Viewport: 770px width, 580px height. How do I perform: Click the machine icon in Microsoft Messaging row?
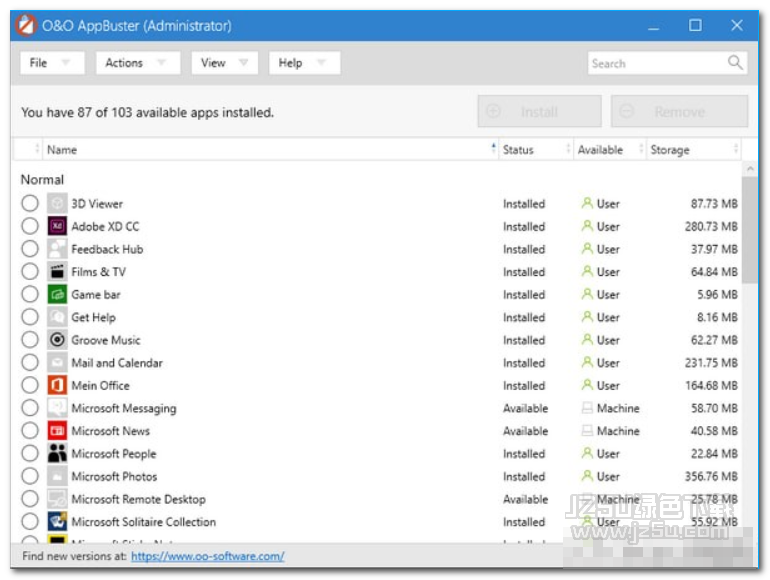click(x=587, y=408)
